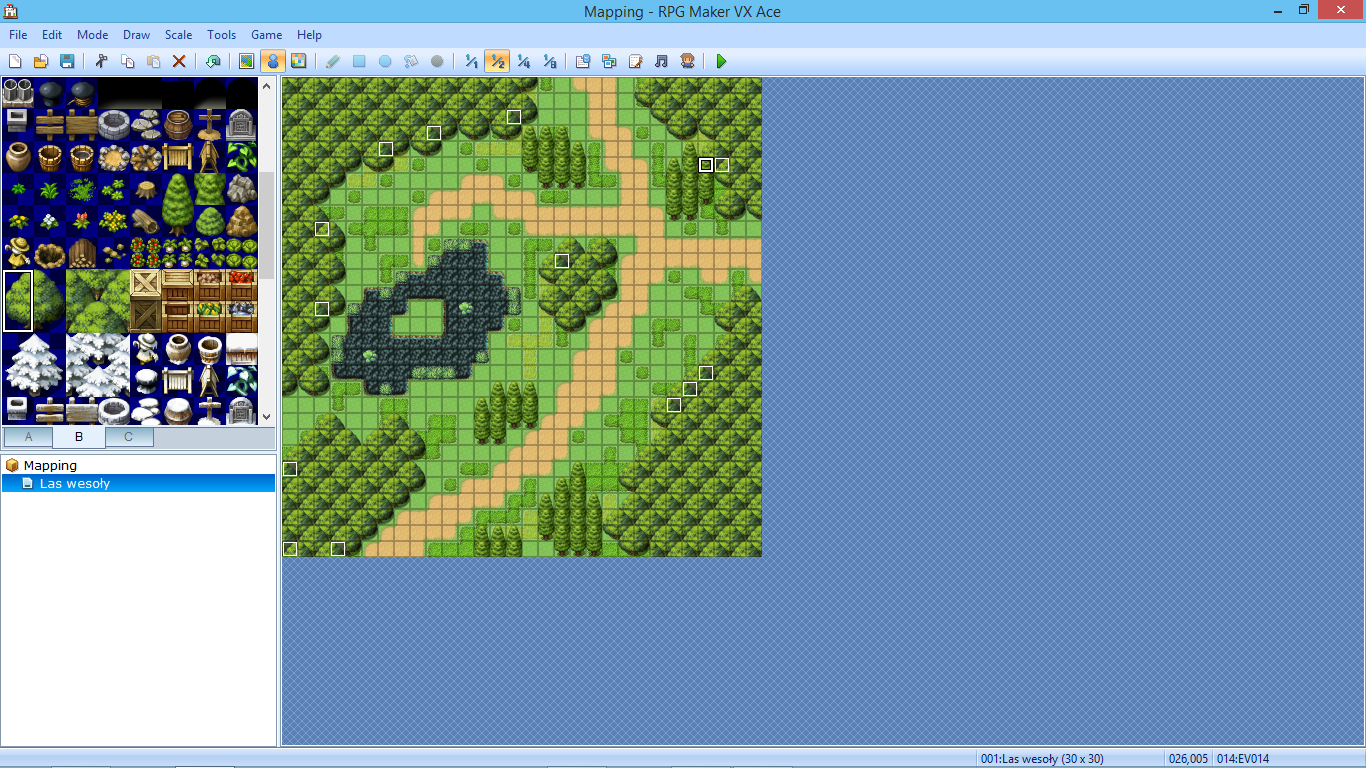Pick the gravestone tile in second row
The width and height of the screenshot is (1366, 768).
pyautogui.click(x=242, y=126)
